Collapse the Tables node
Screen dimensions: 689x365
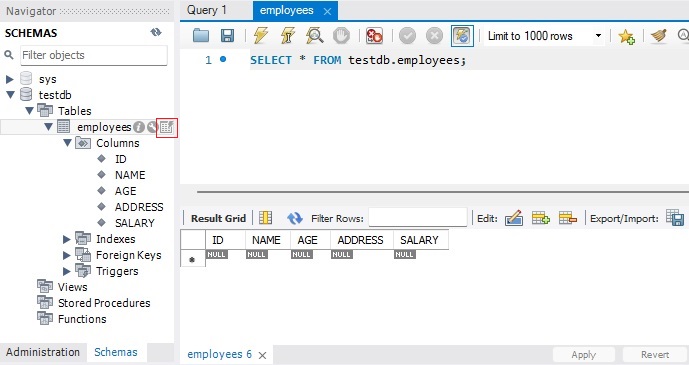[x=29, y=110]
